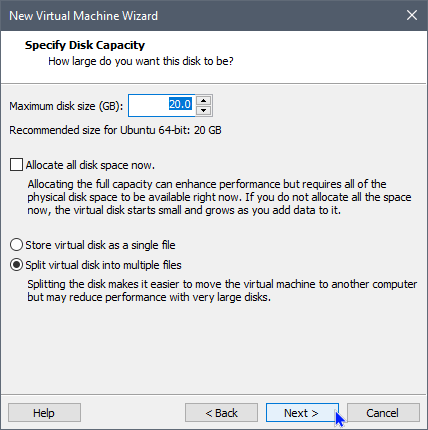
Task: Click the Splitting the disk description paragraph
Action: pos(222,290)
